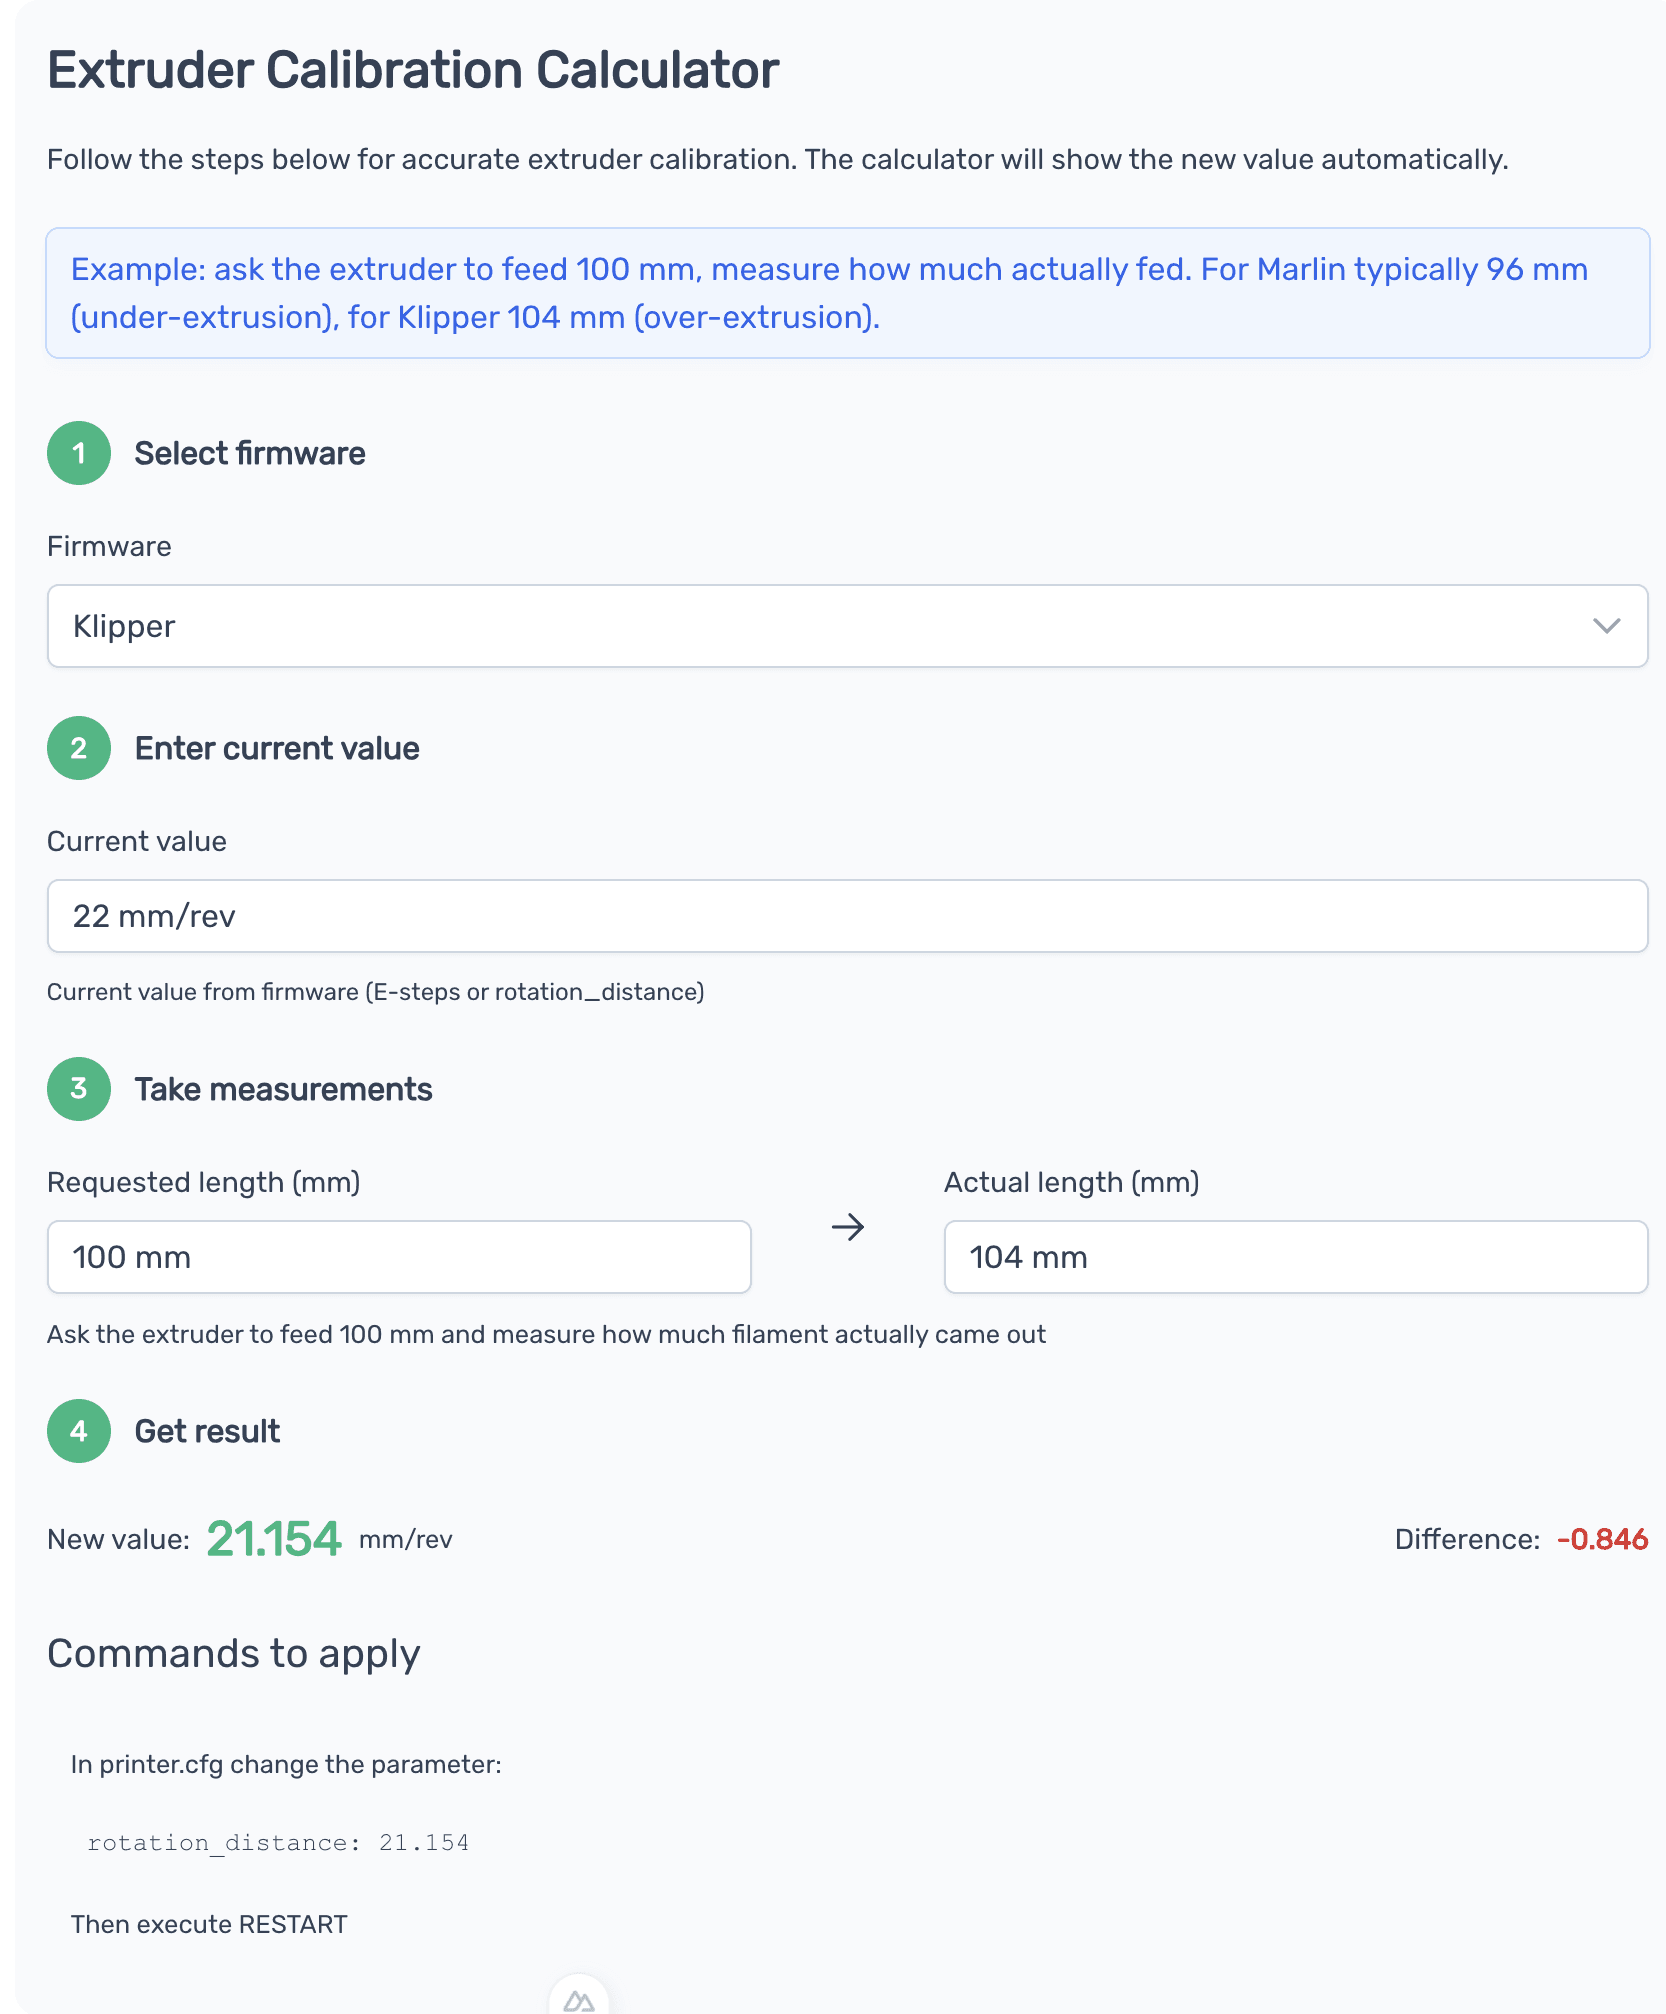1666x2014 pixels.
Task: Focus the Current value input field
Action: pos(847,916)
